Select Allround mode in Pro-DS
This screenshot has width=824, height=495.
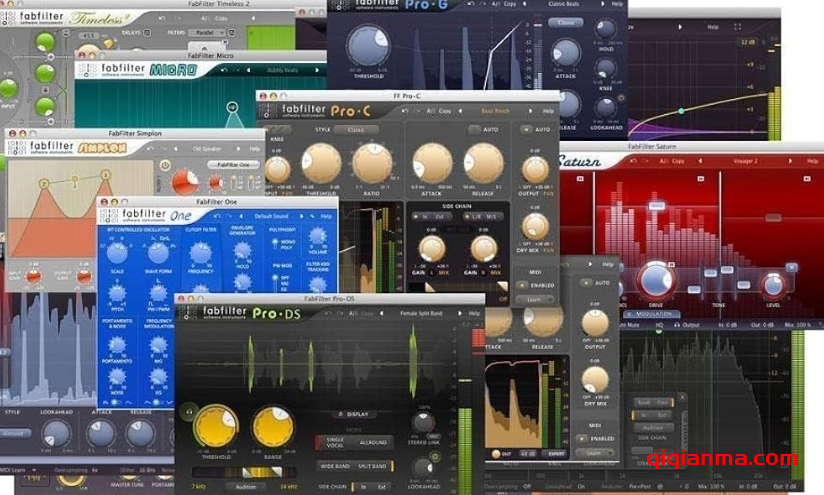(x=373, y=442)
